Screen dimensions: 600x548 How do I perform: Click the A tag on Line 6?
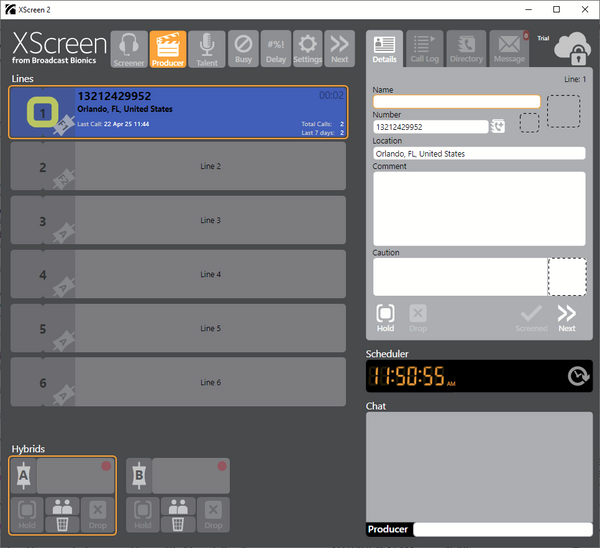(x=64, y=395)
